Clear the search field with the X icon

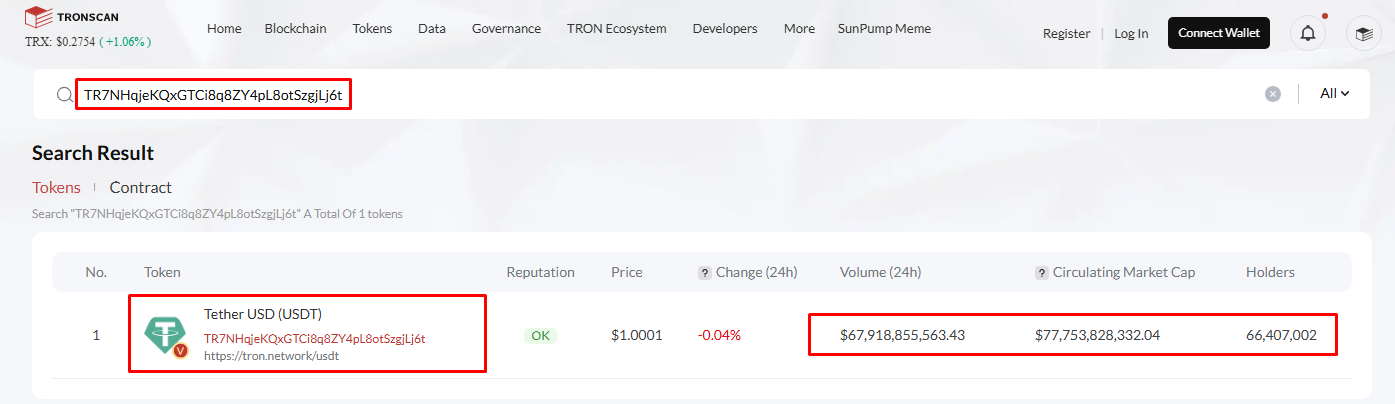[x=1272, y=94]
